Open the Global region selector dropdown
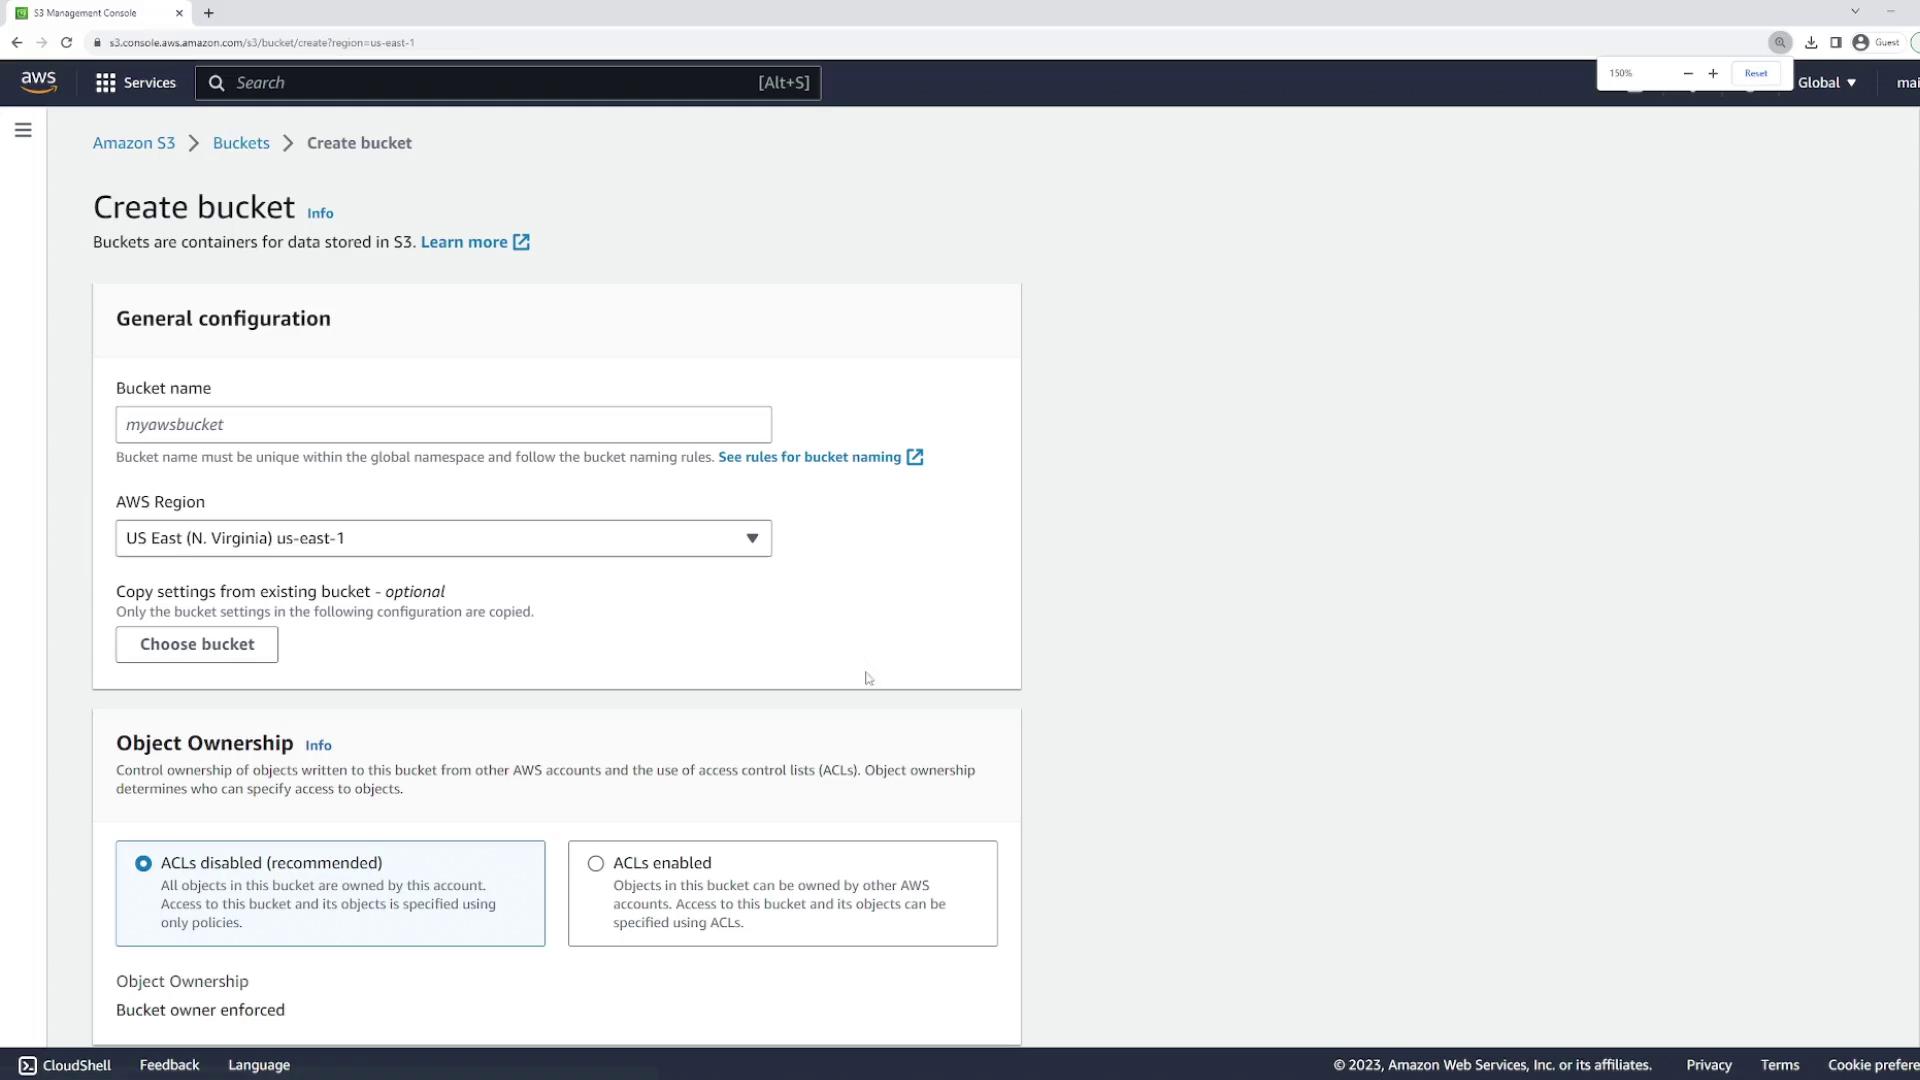Viewport: 1920px width, 1080px height. (1826, 83)
